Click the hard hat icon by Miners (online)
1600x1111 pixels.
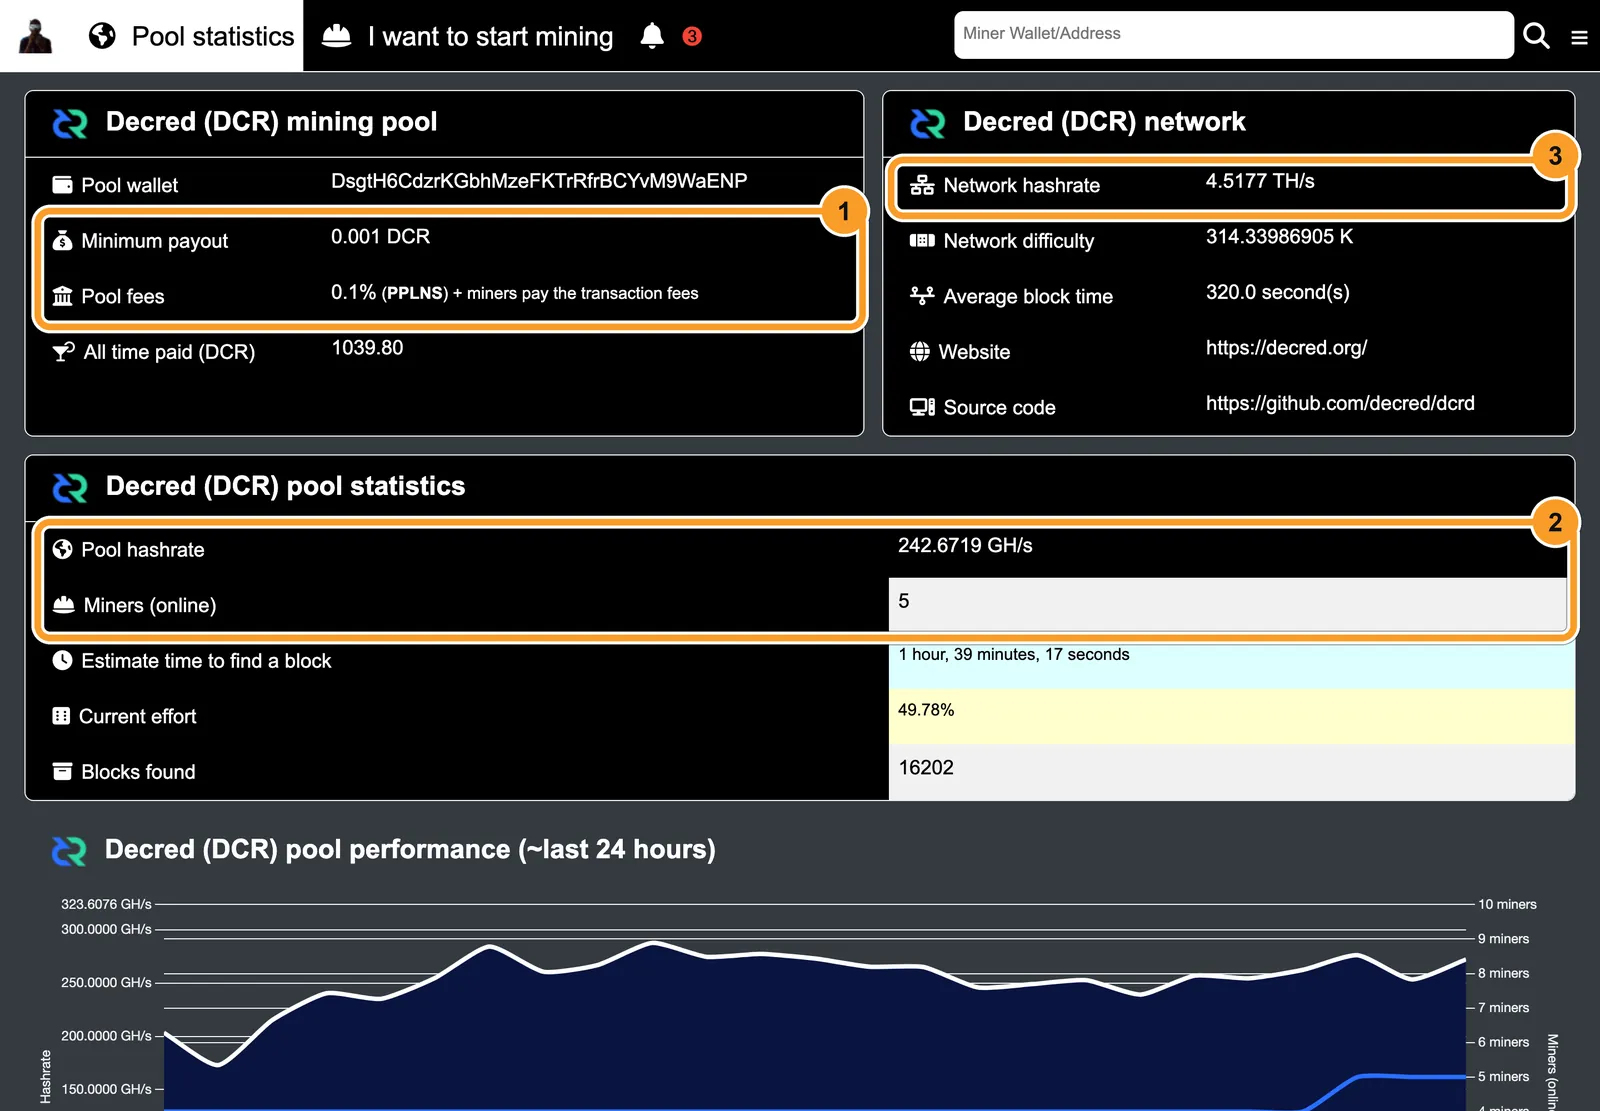point(64,604)
